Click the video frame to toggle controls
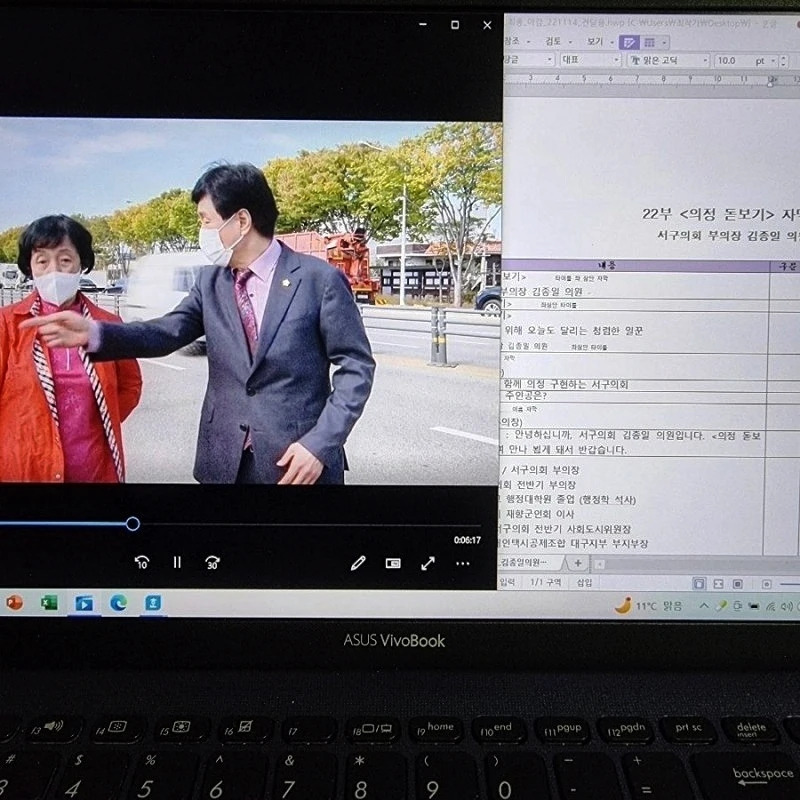This screenshot has height=800, width=800. (x=250, y=301)
